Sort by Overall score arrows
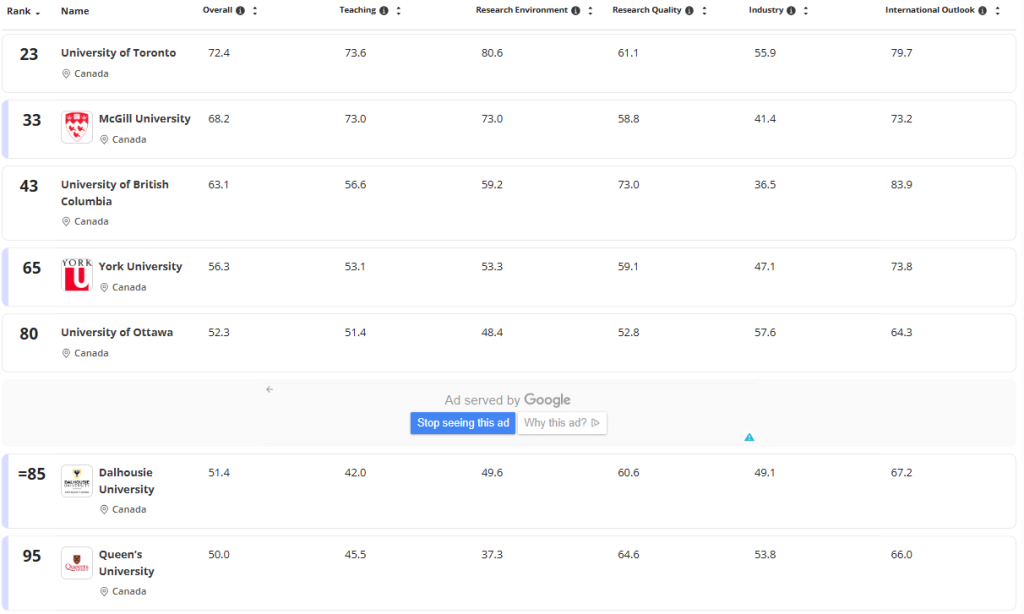The height and width of the screenshot is (614, 1024). pyautogui.click(x=255, y=11)
